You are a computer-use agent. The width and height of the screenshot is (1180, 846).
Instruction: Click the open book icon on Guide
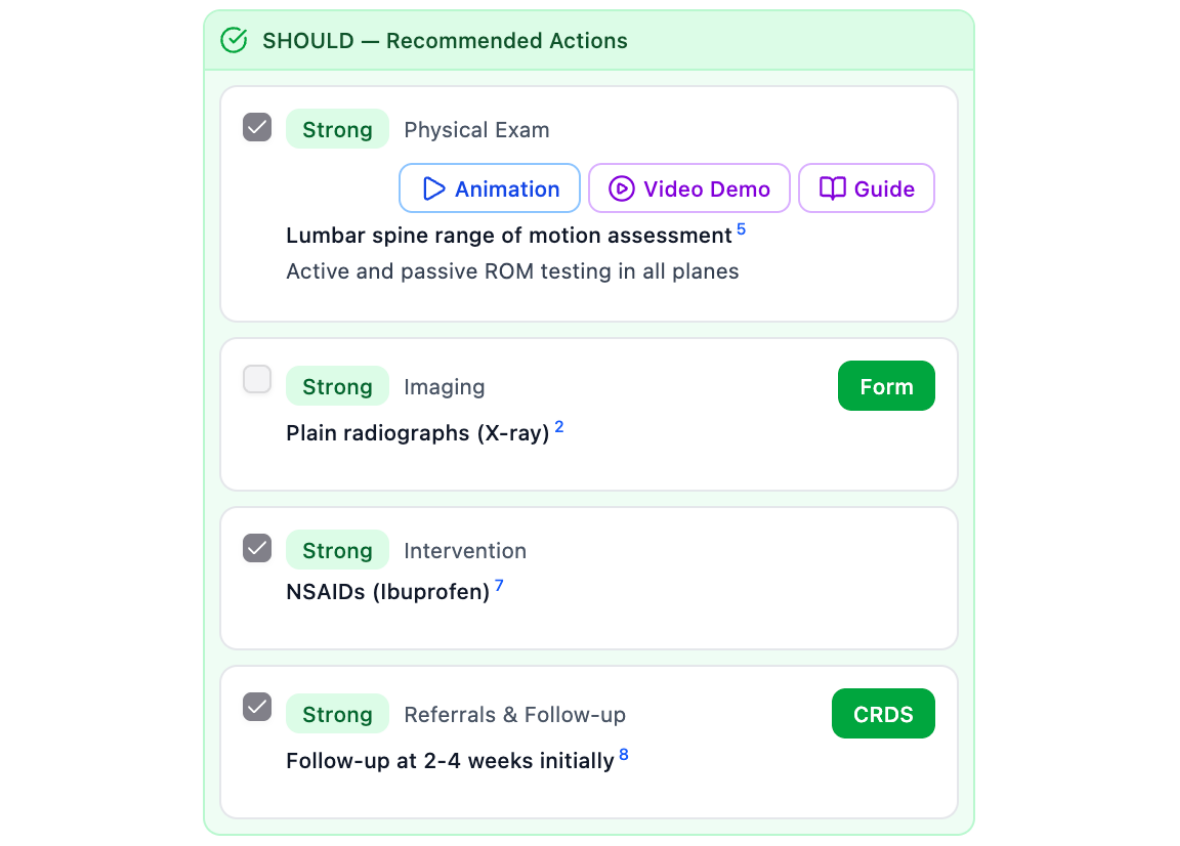832,189
